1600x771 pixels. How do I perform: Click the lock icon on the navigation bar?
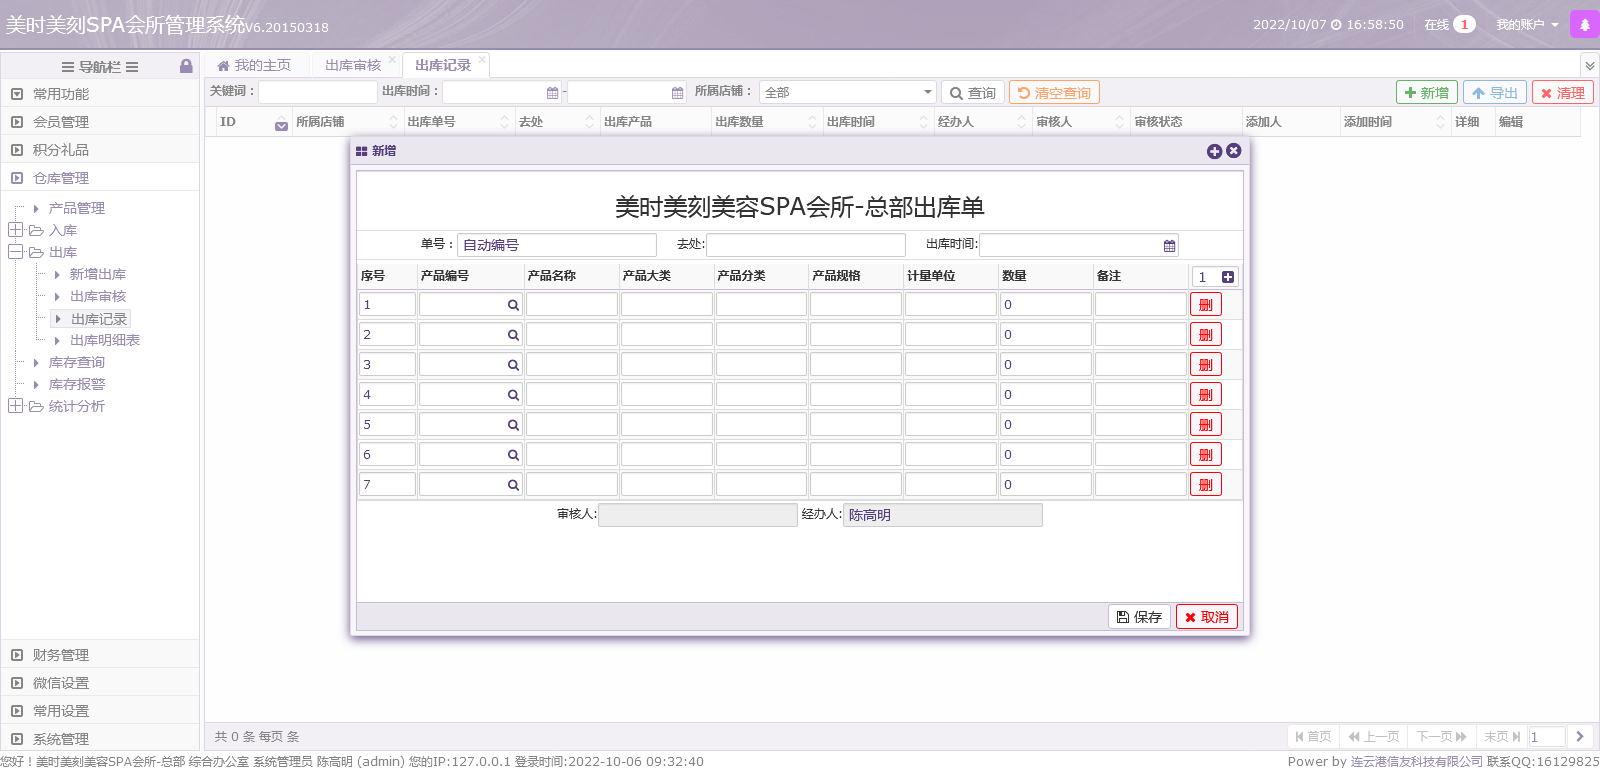tap(186, 66)
